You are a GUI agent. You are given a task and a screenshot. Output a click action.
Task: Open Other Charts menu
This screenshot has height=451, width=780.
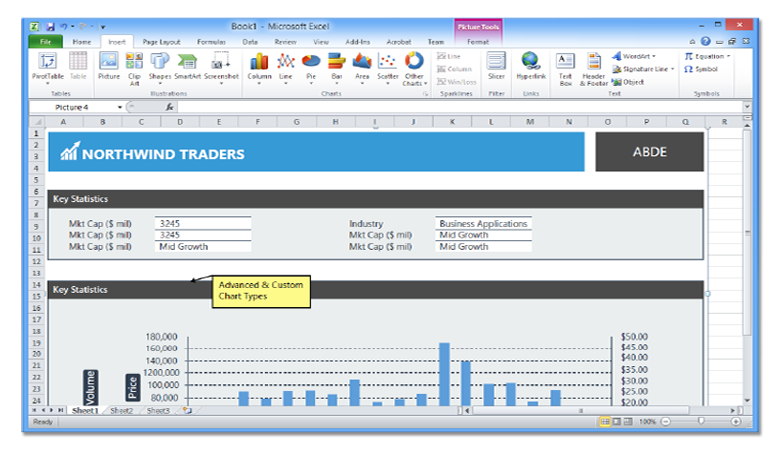pyautogui.click(x=414, y=69)
